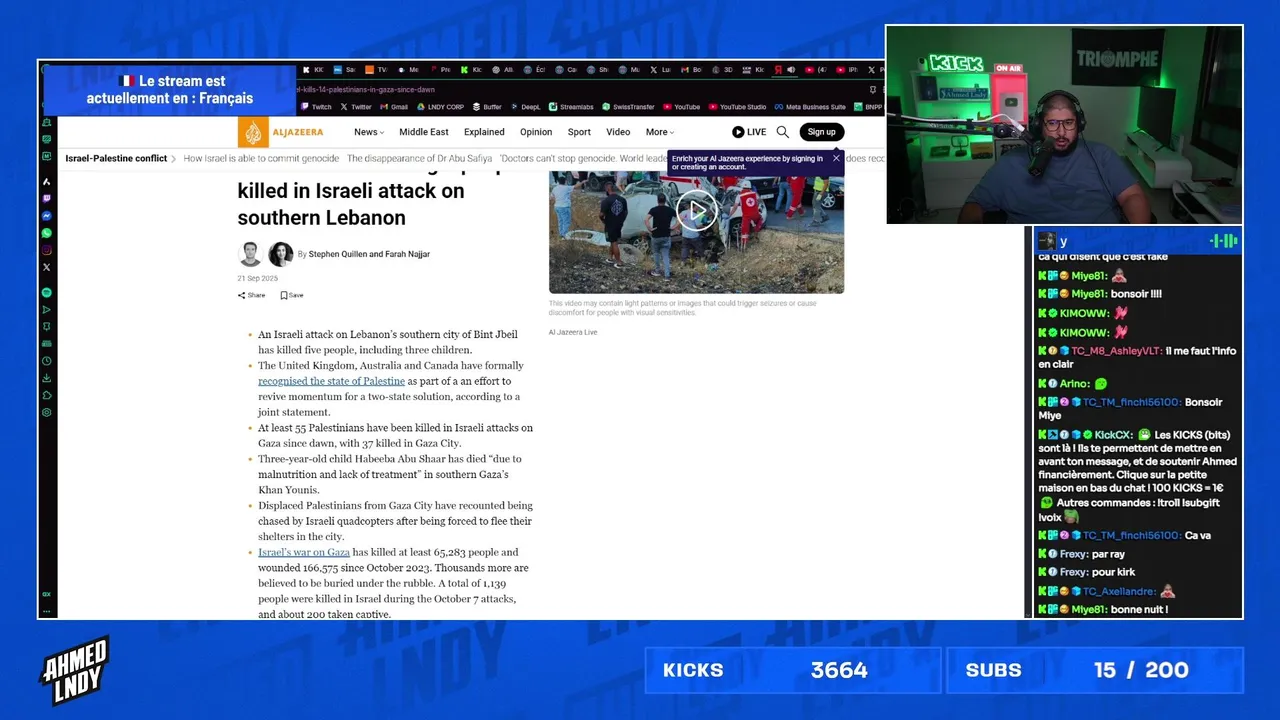Open the player triangle icon in sidebar

point(47,310)
